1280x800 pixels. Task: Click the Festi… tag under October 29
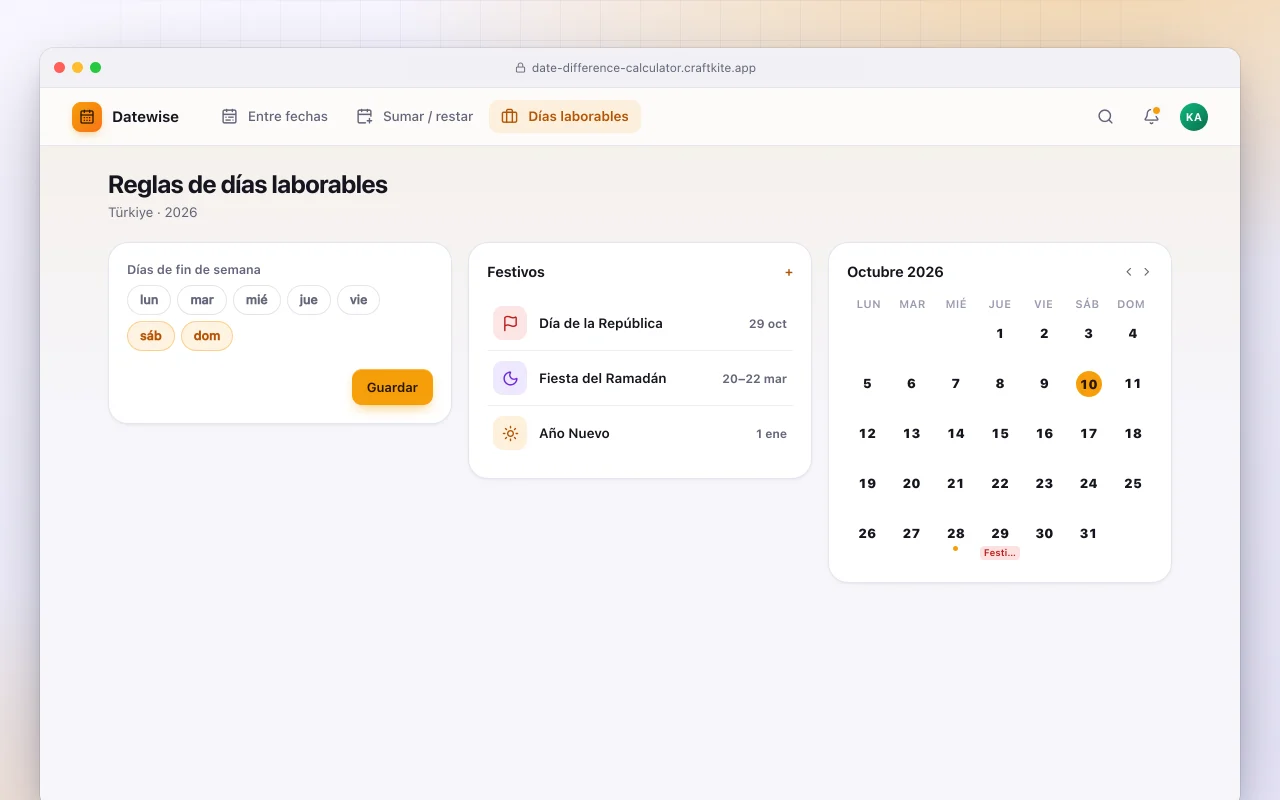[x=1000, y=553]
